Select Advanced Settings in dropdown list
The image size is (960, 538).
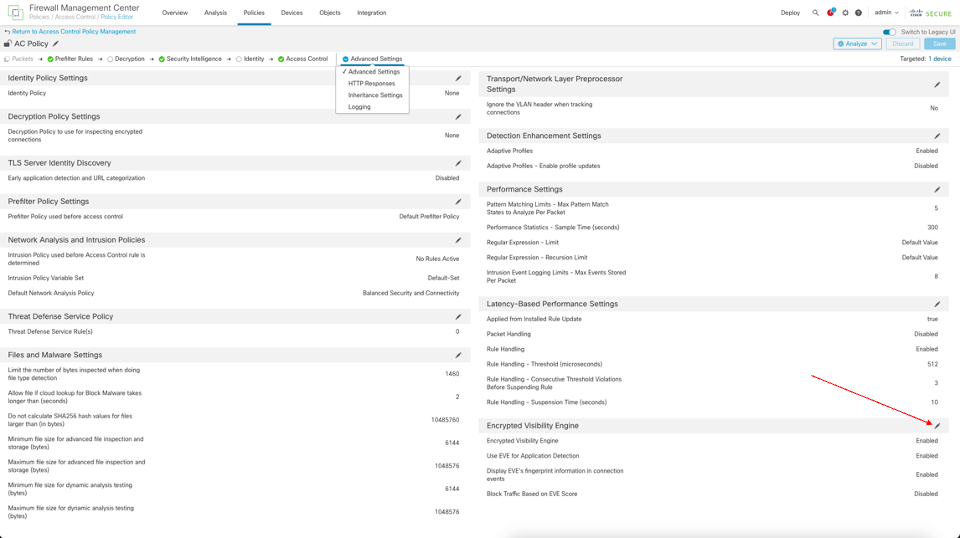click(x=372, y=72)
